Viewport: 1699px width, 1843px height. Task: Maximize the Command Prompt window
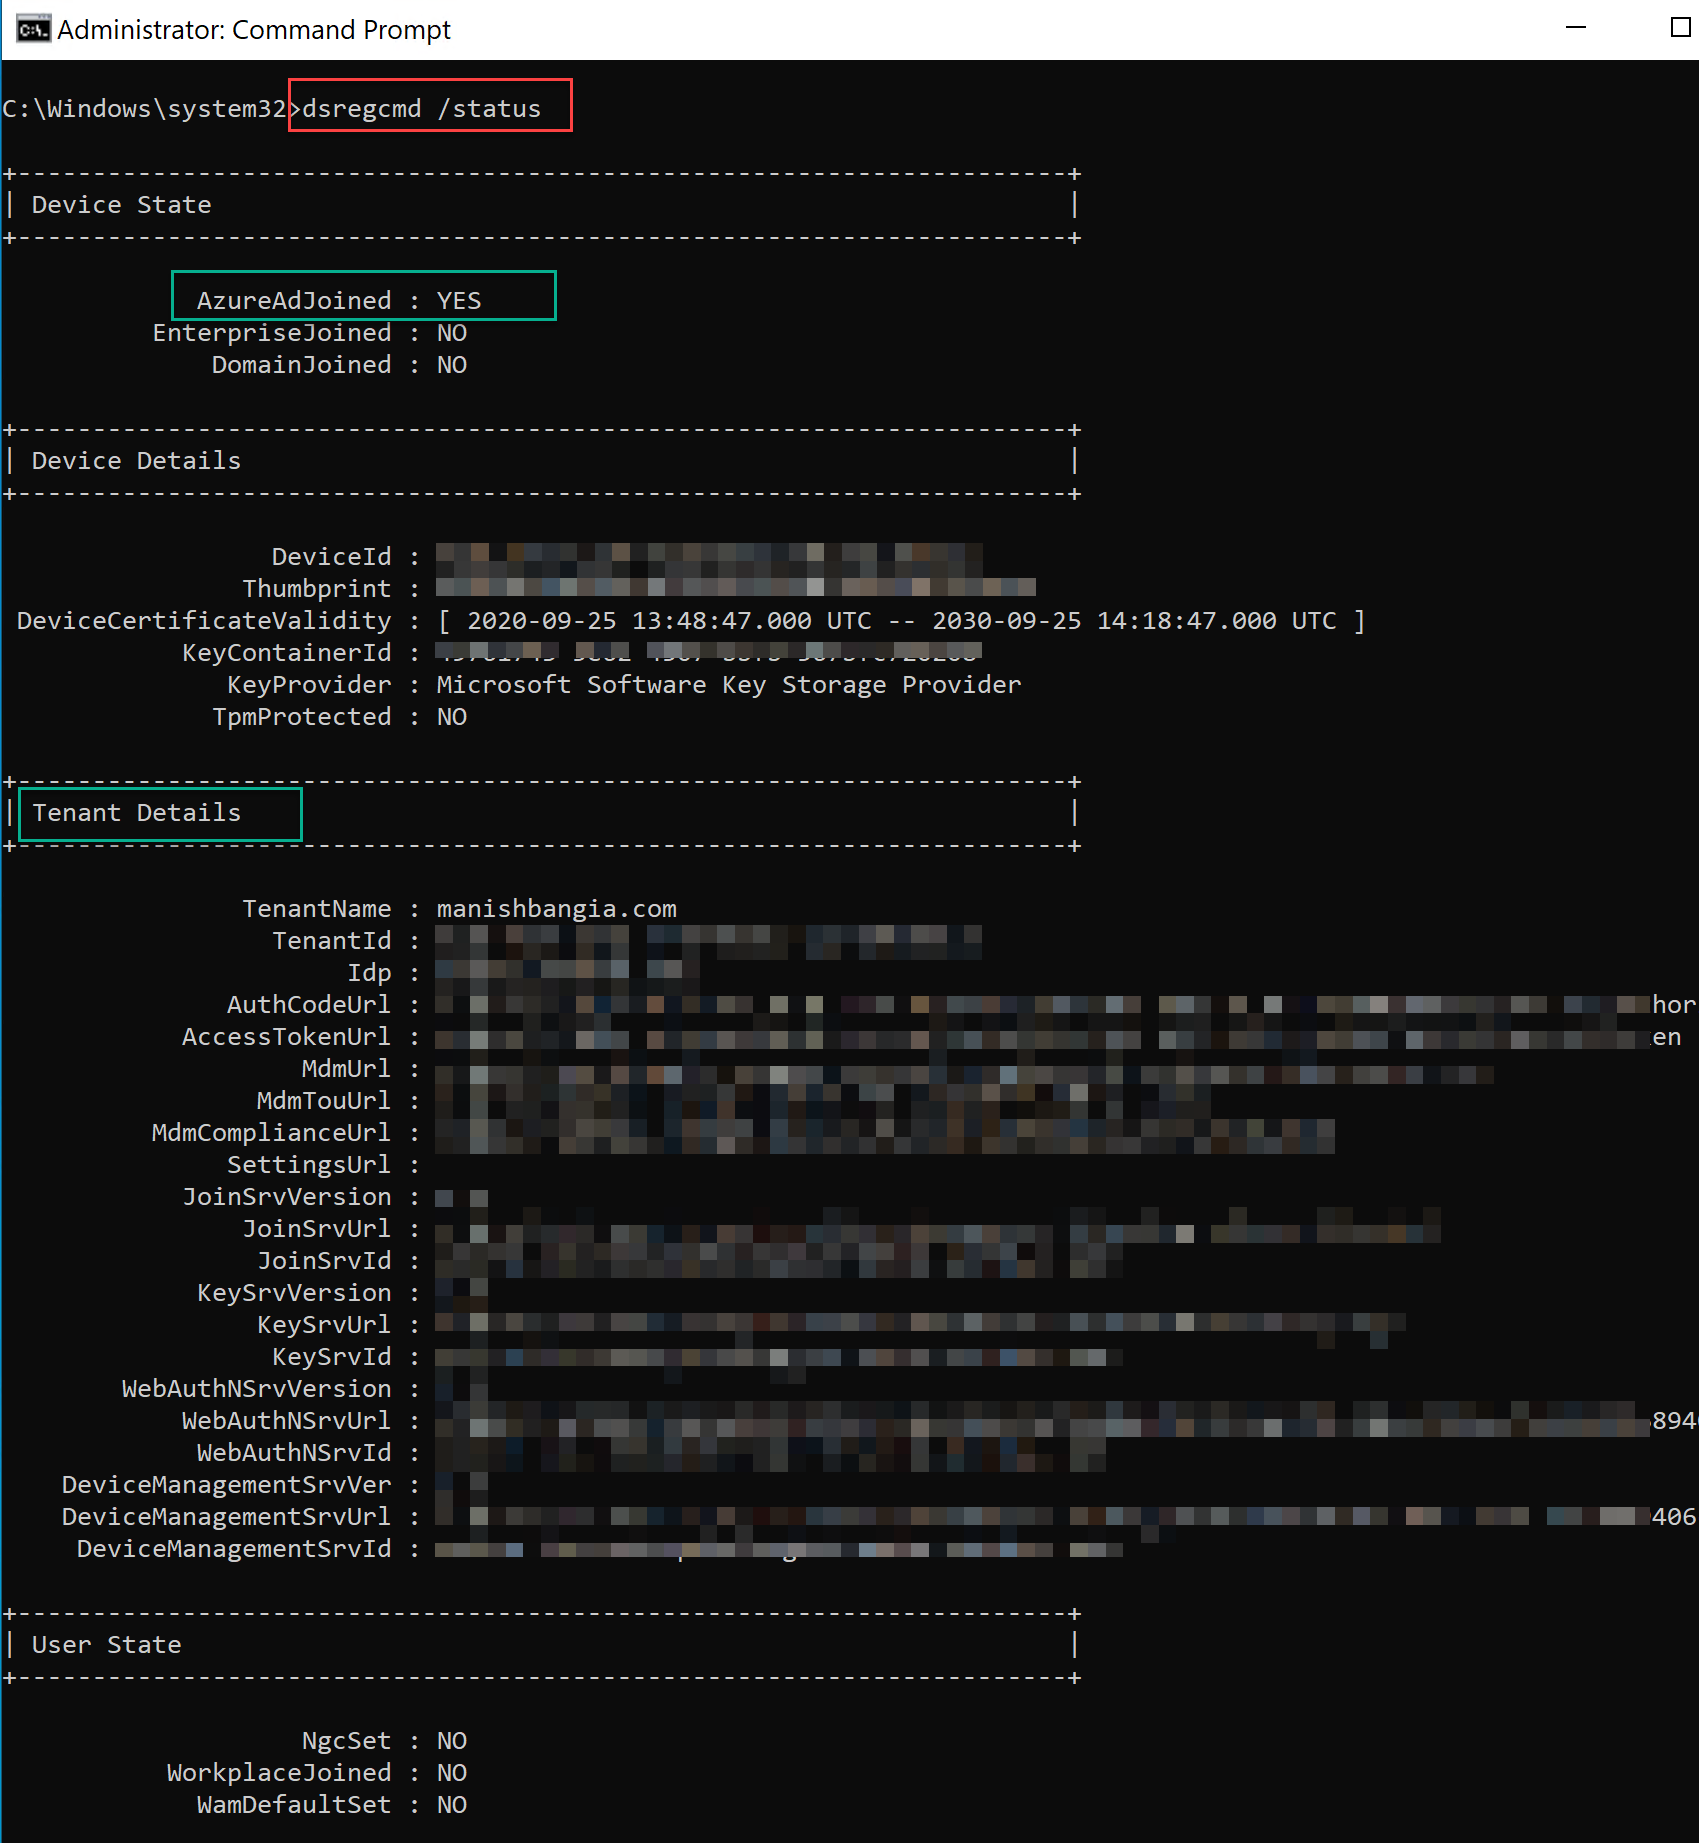[1680, 28]
